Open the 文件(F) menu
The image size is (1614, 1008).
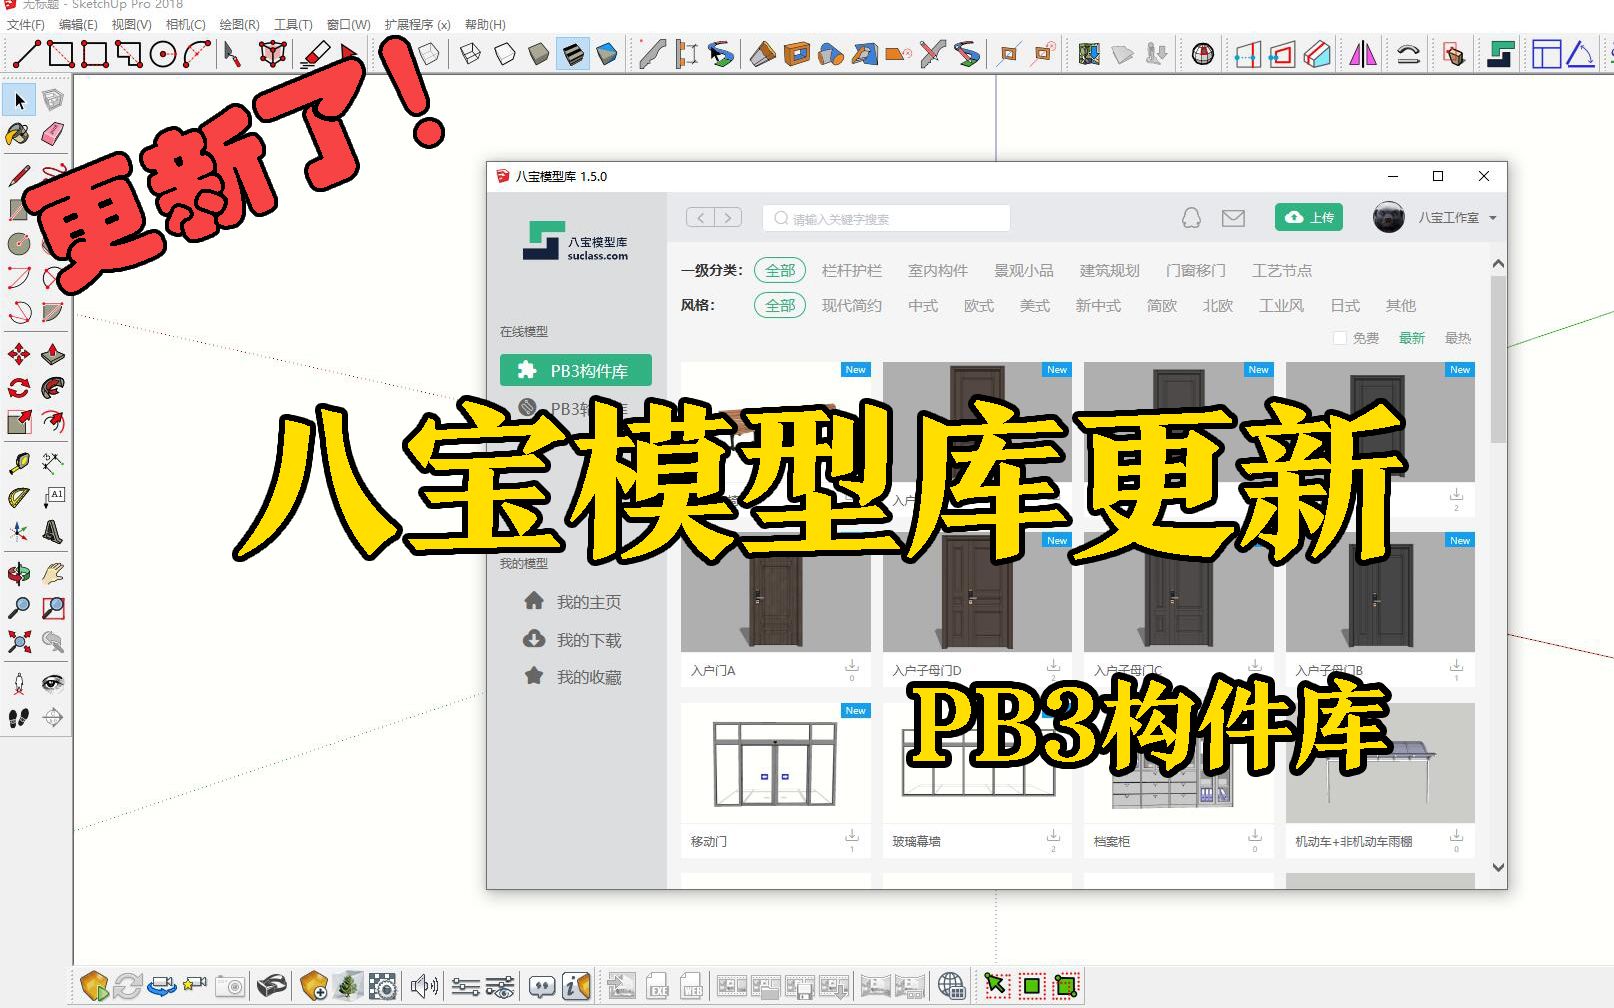coord(26,24)
